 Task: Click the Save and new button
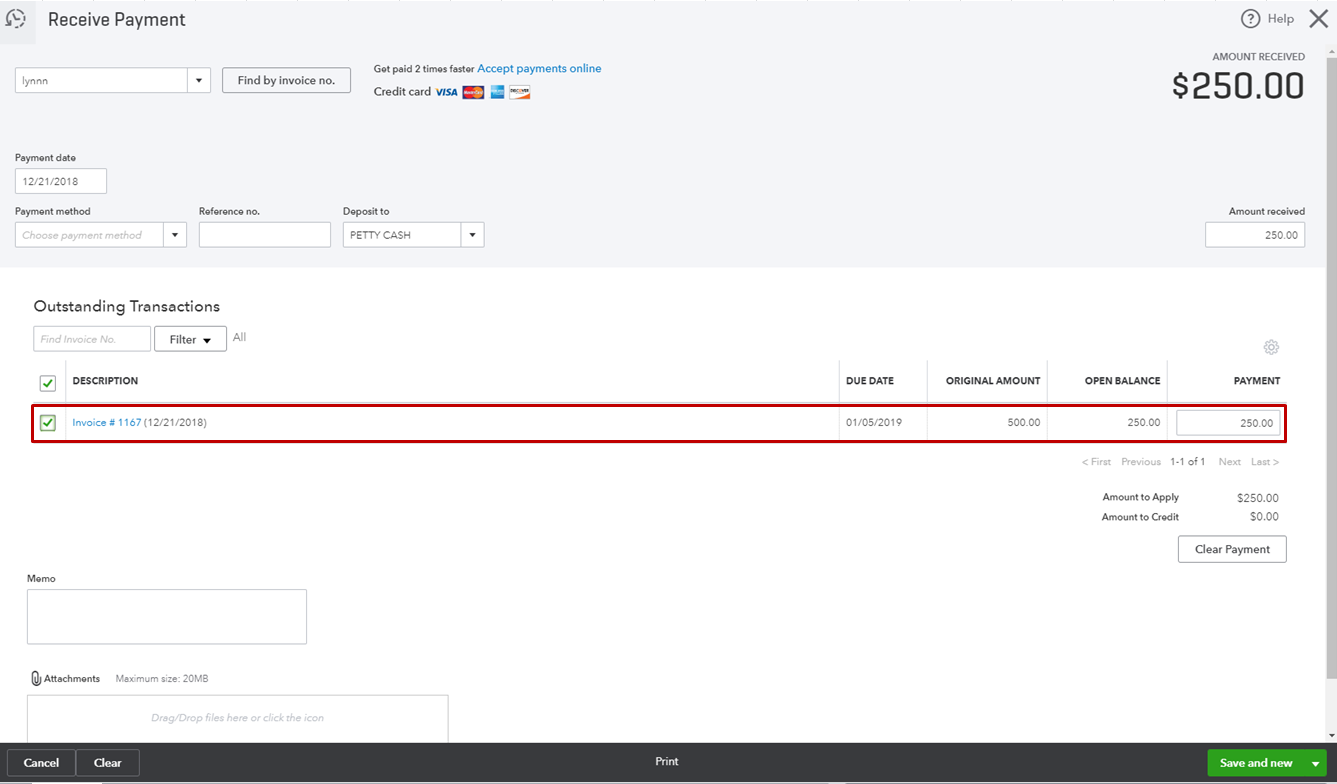click(x=1256, y=763)
